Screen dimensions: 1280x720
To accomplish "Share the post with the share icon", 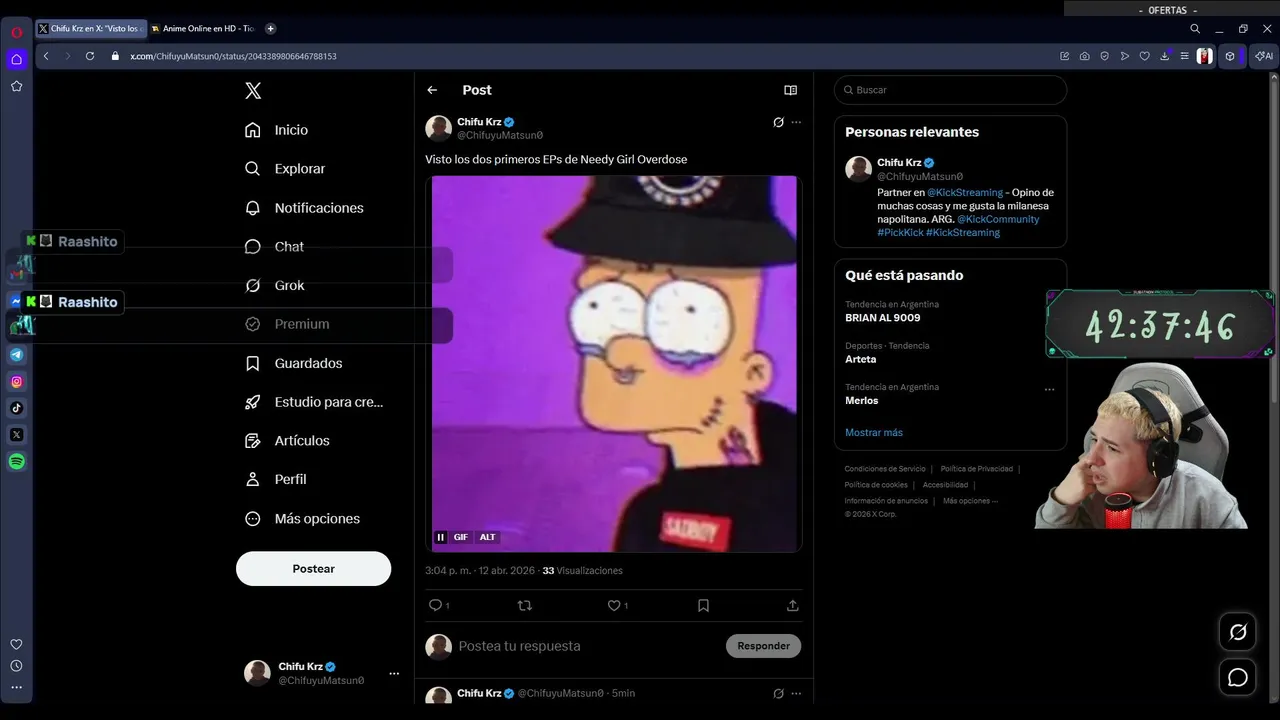I will [792, 605].
